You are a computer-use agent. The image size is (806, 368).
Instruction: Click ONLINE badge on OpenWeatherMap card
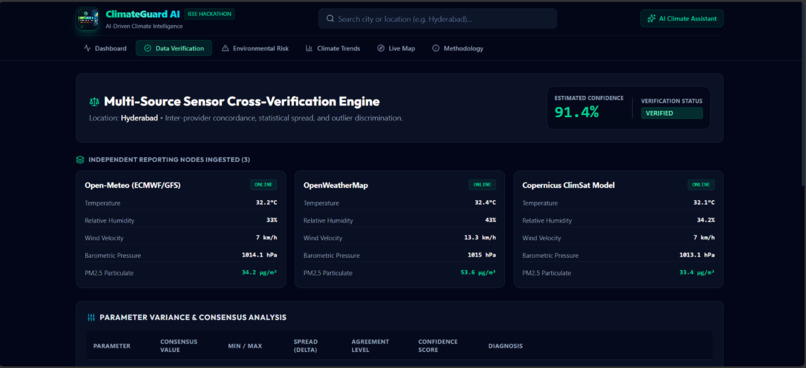tap(482, 185)
